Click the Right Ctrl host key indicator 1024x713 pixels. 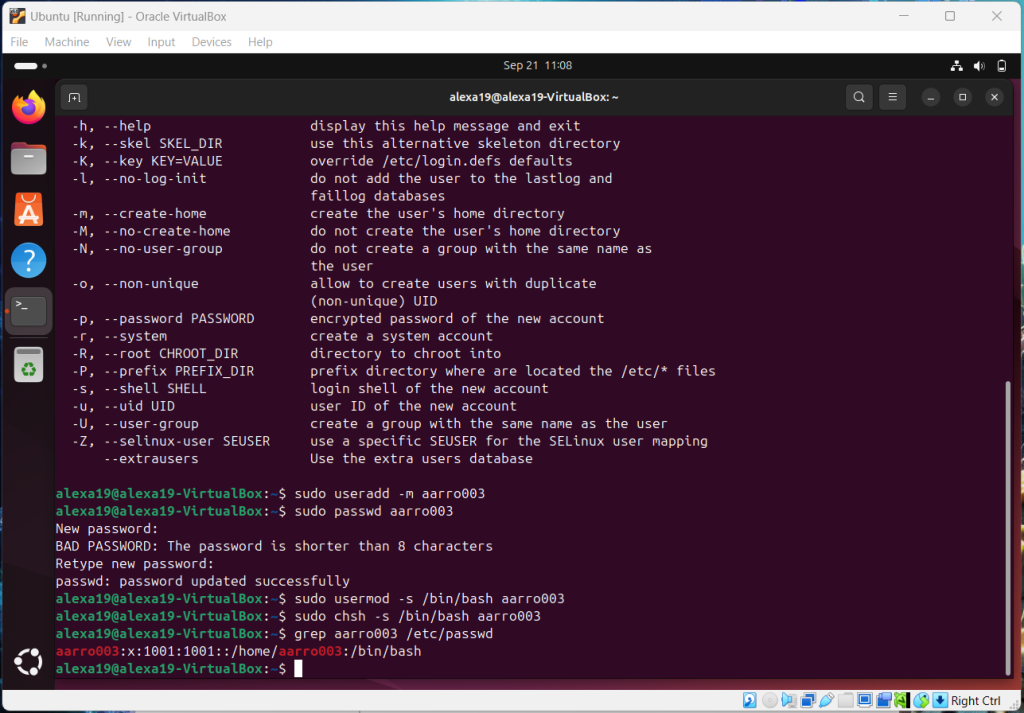point(975,700)
